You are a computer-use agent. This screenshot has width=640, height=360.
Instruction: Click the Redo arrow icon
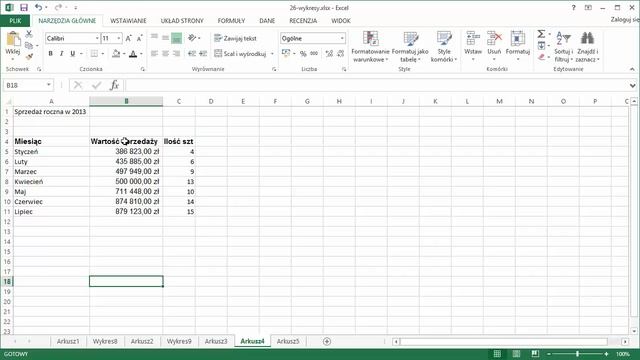[x=58, y=7]
